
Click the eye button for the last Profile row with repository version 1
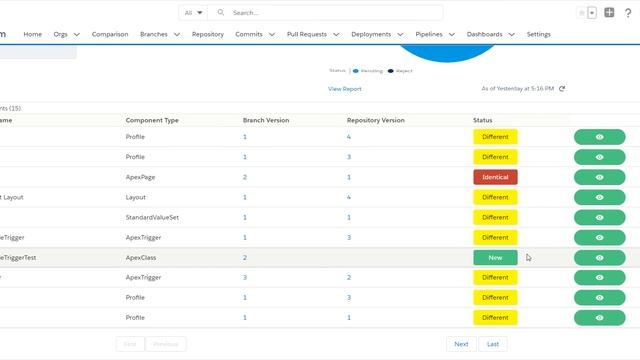[600, 318]
